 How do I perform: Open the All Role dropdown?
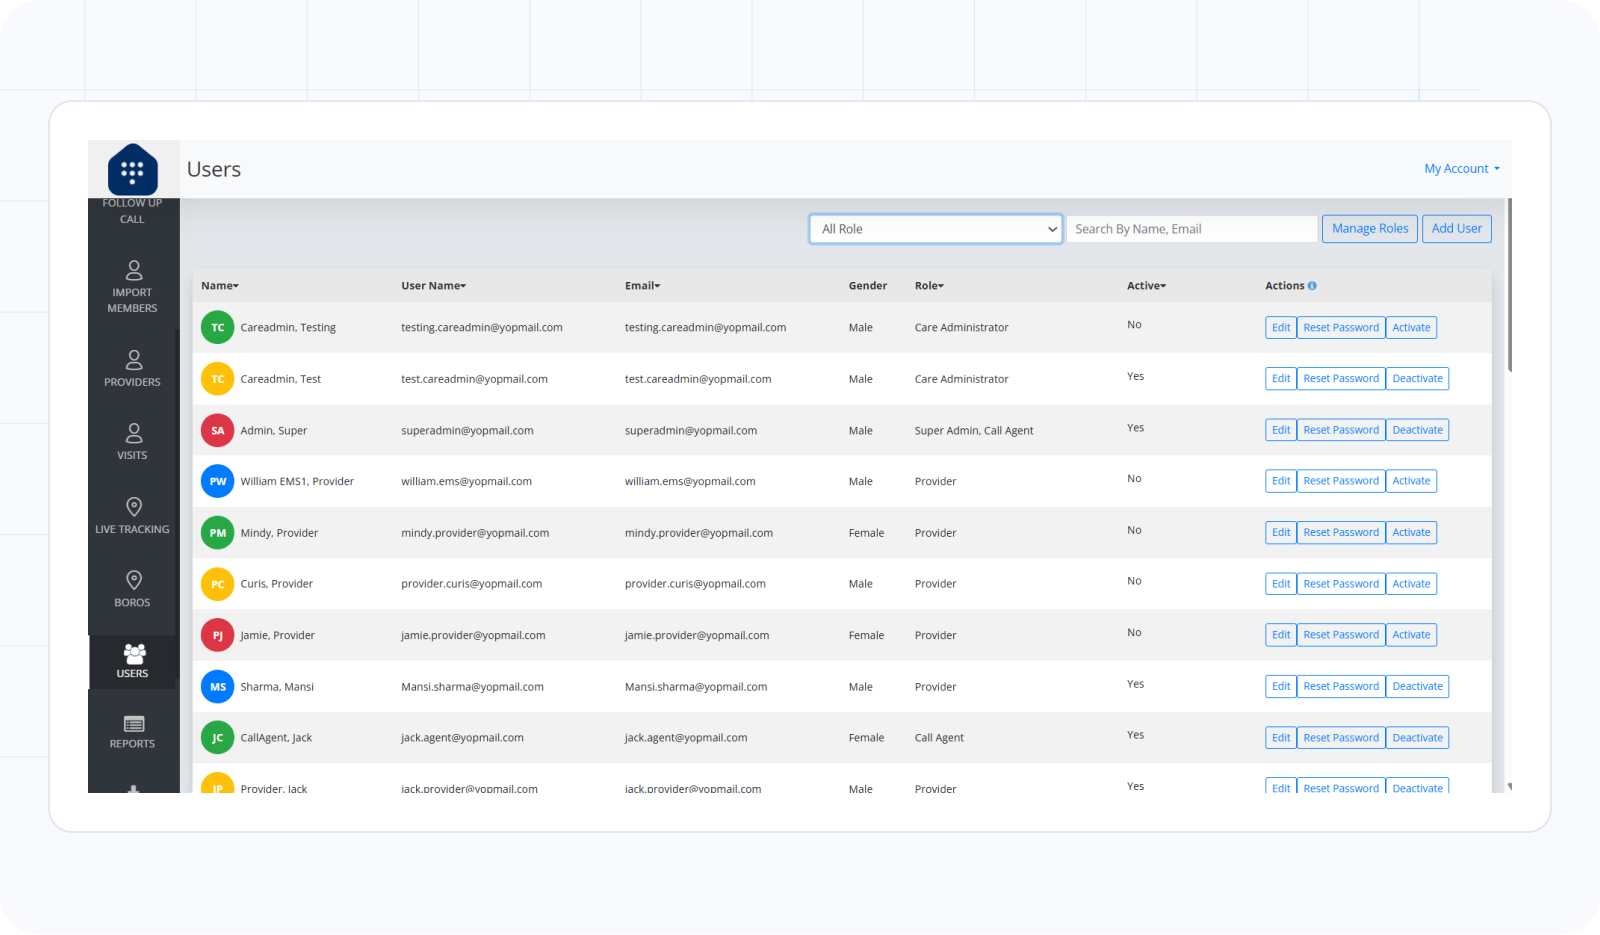click(x=935, y=229)
